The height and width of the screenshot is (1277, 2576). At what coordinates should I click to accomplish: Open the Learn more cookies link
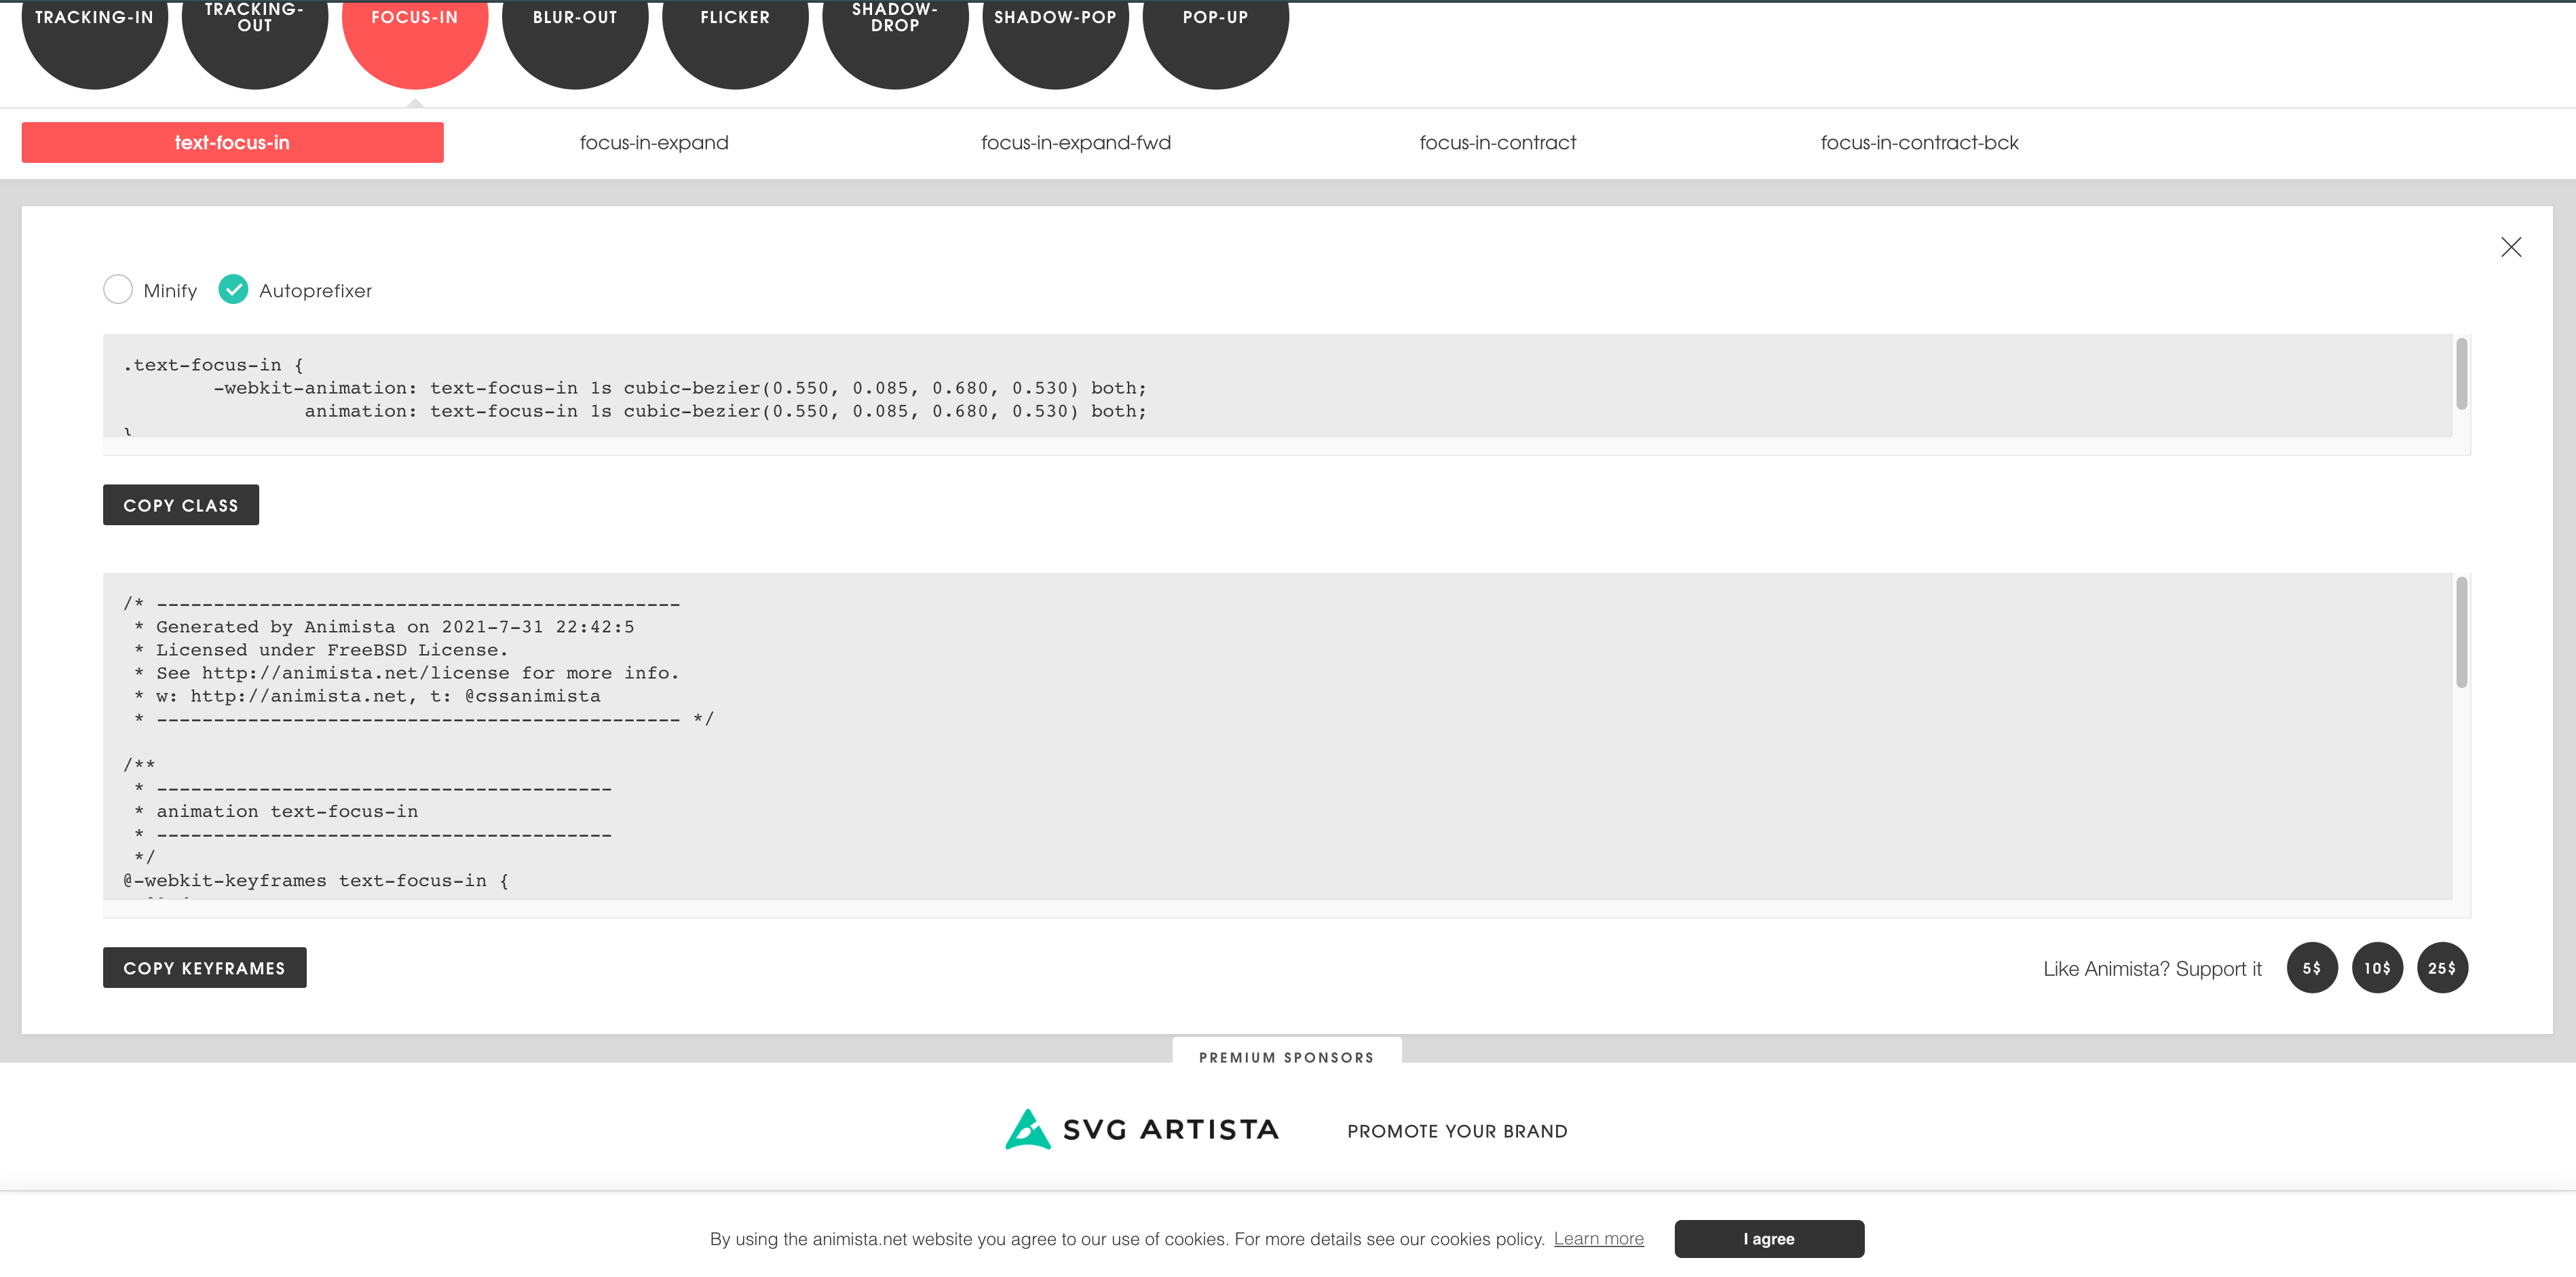click(x=1598, y=1238)
